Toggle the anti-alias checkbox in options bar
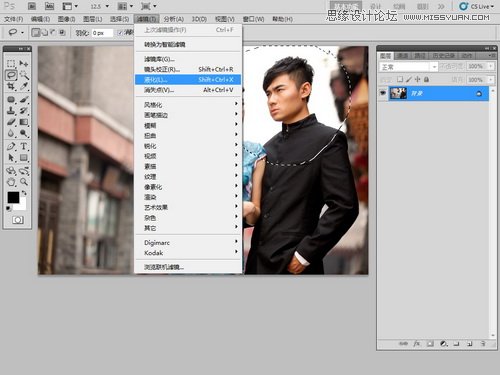Viewport: 500px width, 375px height. point(120,33)
